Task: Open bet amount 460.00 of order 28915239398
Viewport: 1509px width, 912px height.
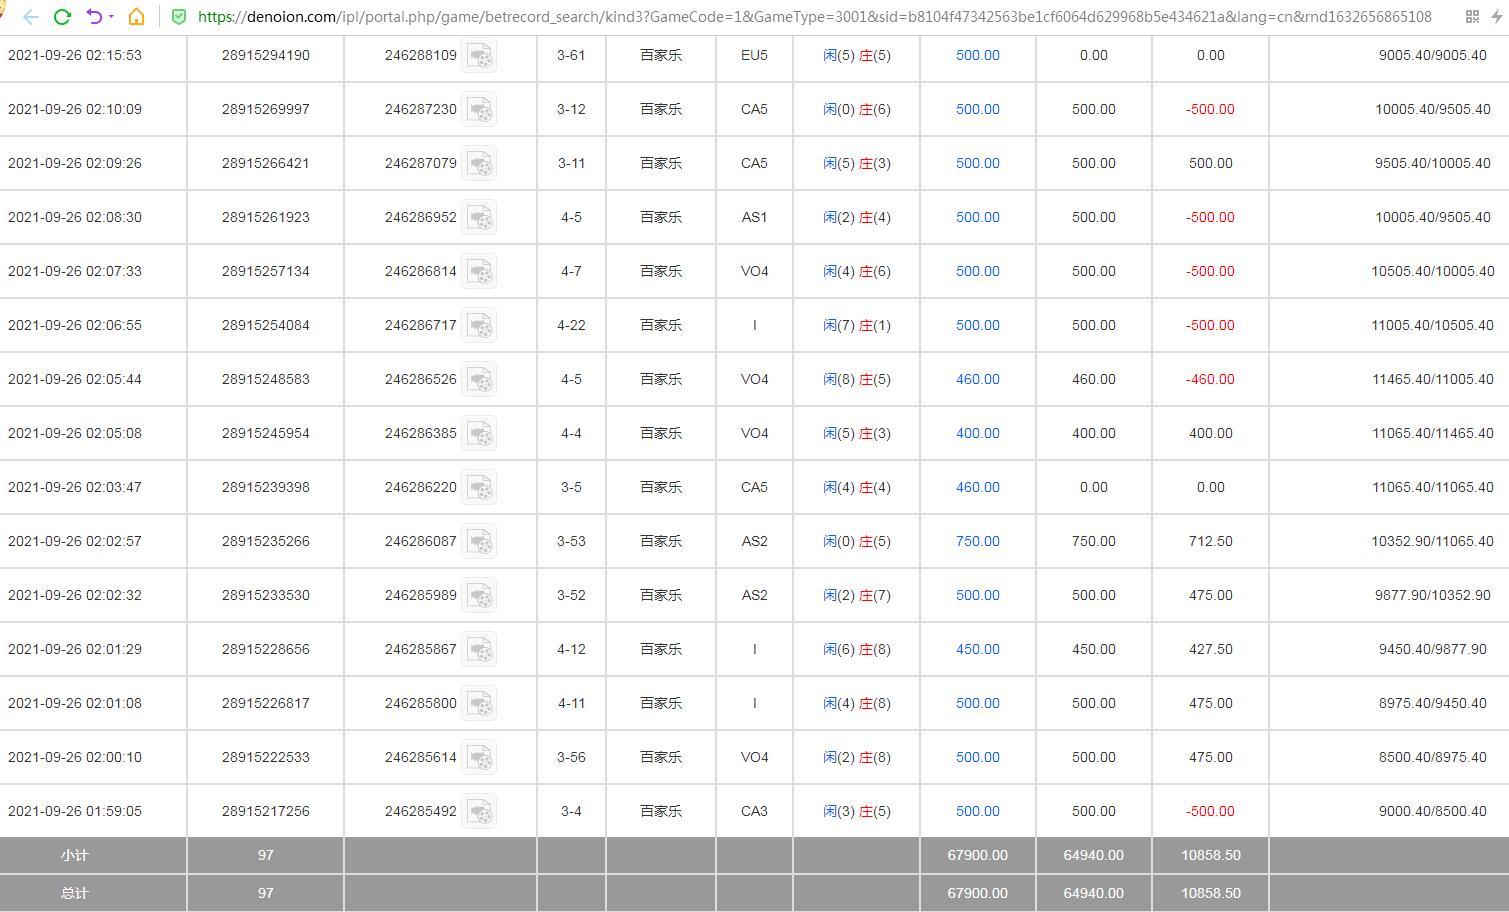Action: coord(978,488)
